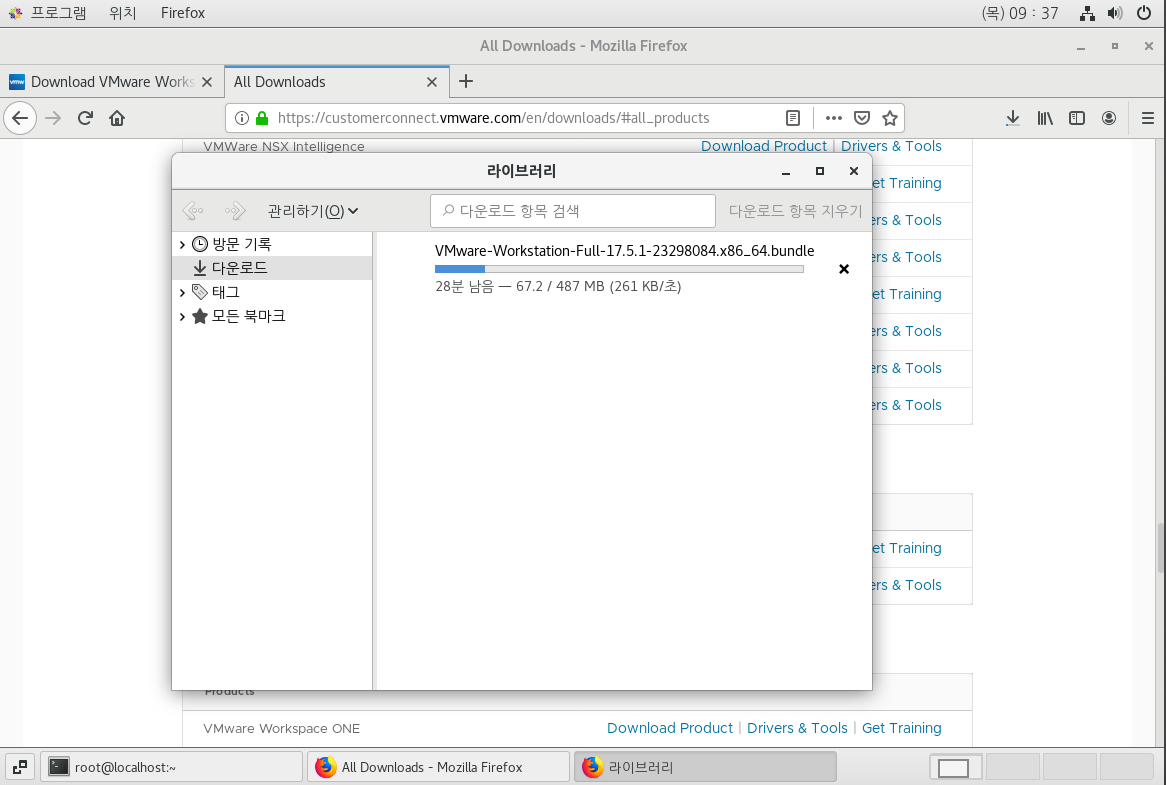This screenshot has width=1166, height=785.
Task: Open the network status tray icon
Action: pos(1087,13)
